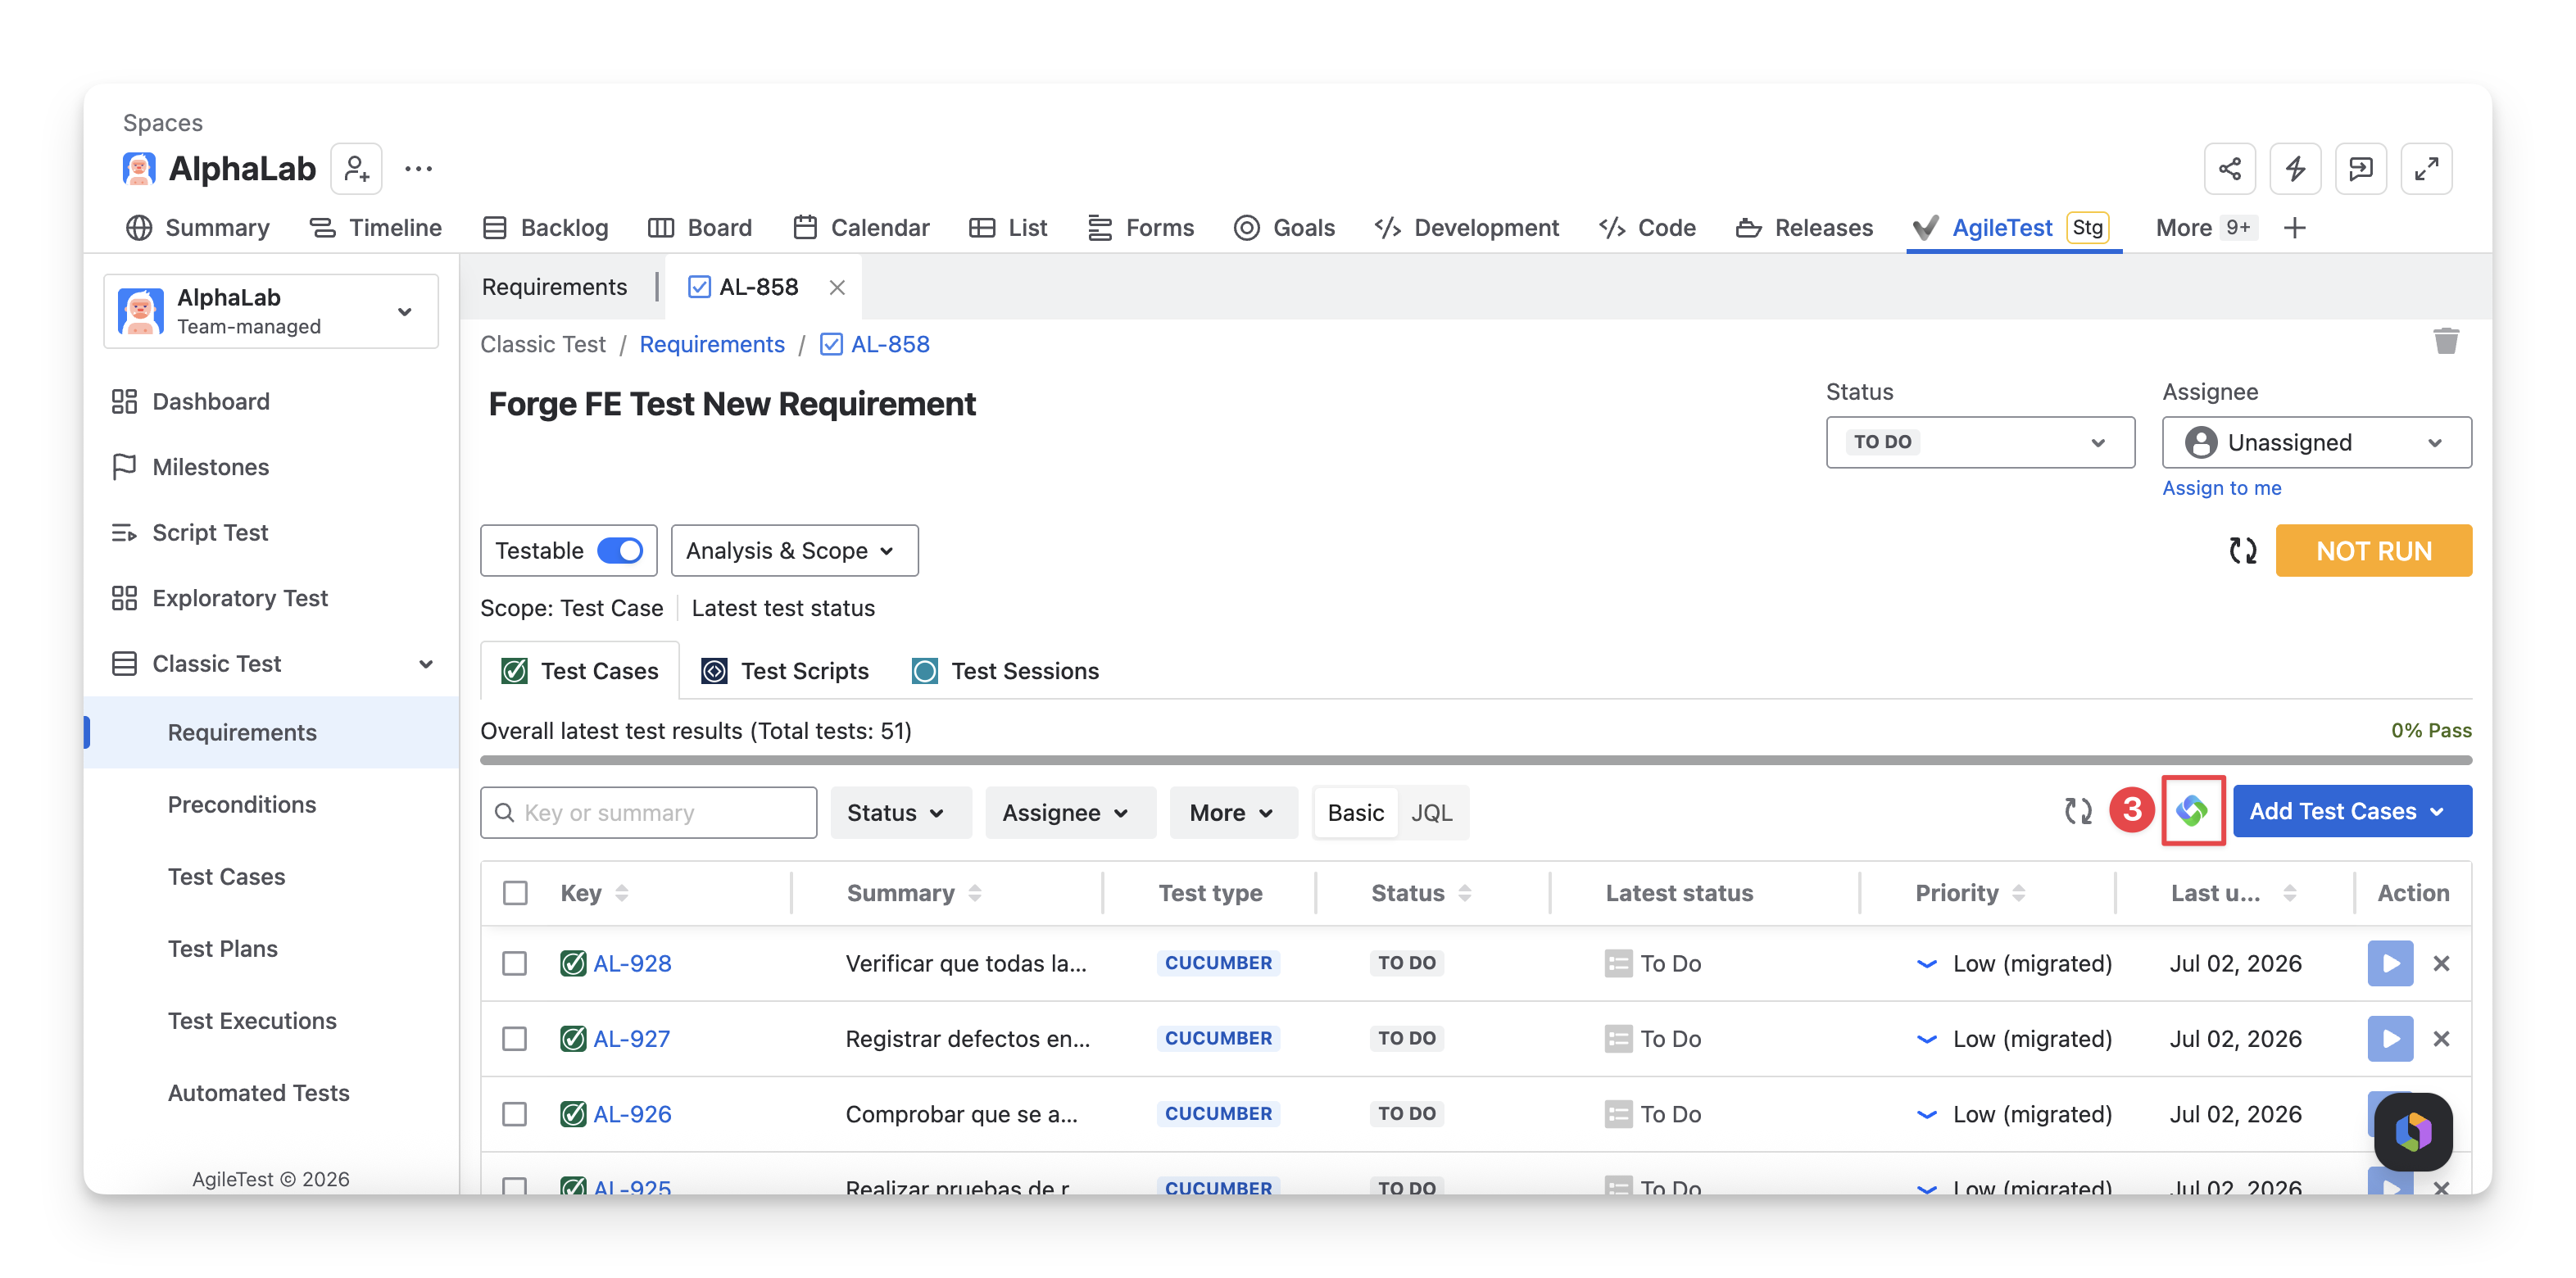Screen dimensions: 2576x1278
Task: Open the three-dot space actions menu
Action: (419, 169)
